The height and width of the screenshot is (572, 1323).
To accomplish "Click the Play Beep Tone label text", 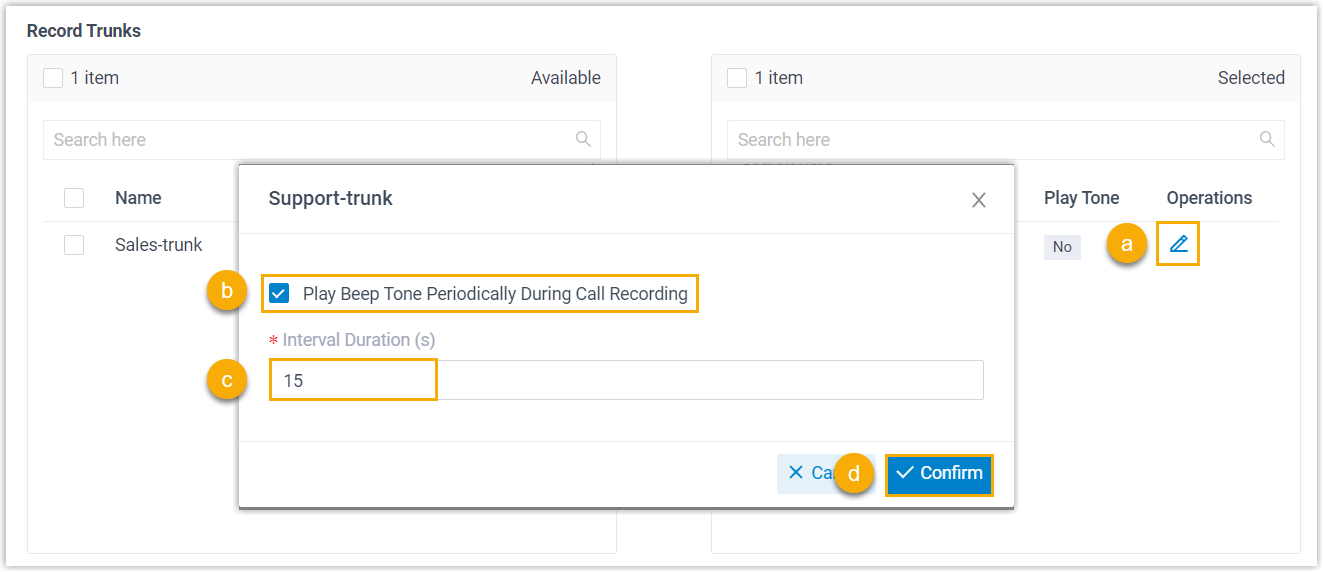I will point(495,294).
